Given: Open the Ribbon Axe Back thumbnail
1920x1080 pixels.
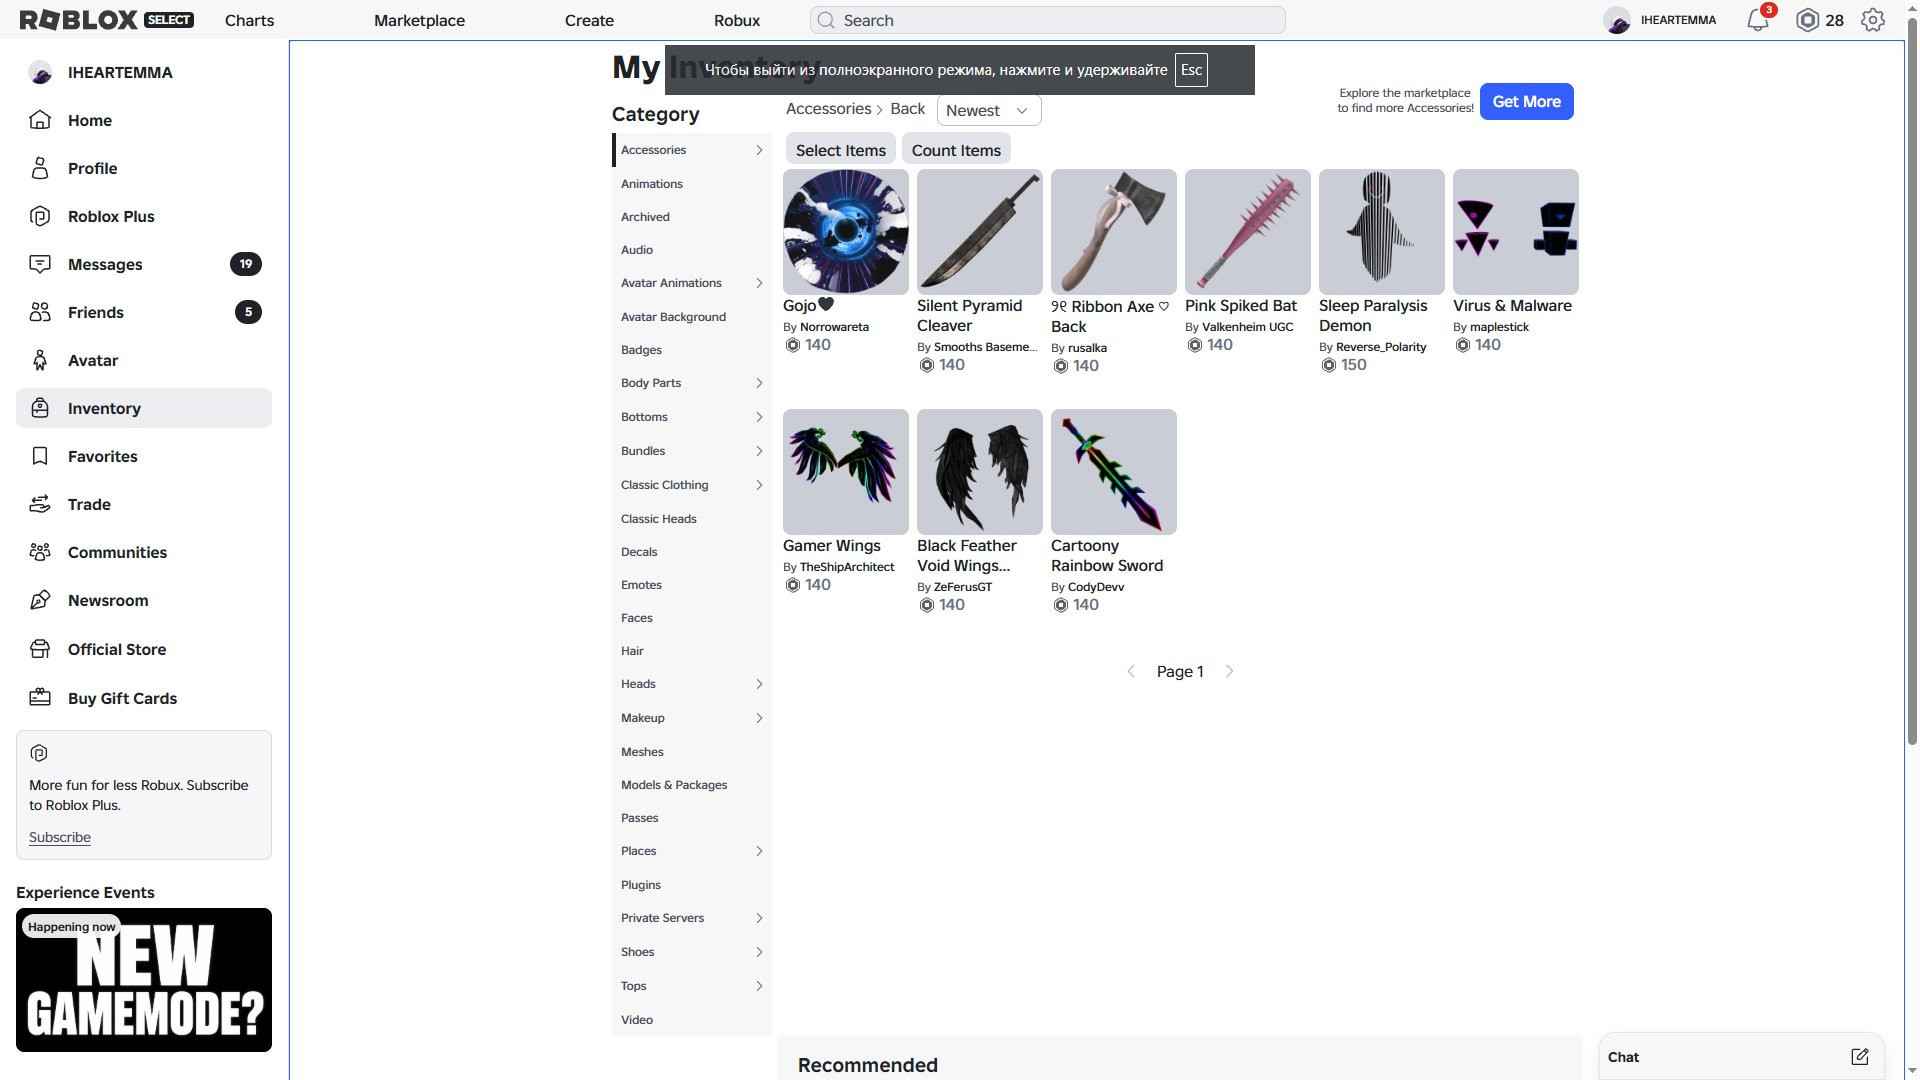Looking at the screenshot, I should point(1113,232).
